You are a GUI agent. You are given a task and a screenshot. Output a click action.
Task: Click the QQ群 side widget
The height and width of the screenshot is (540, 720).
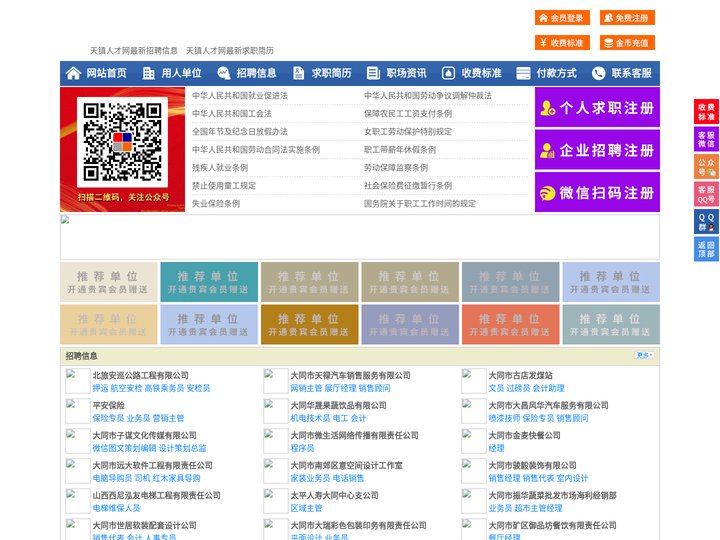click(706, 222)
